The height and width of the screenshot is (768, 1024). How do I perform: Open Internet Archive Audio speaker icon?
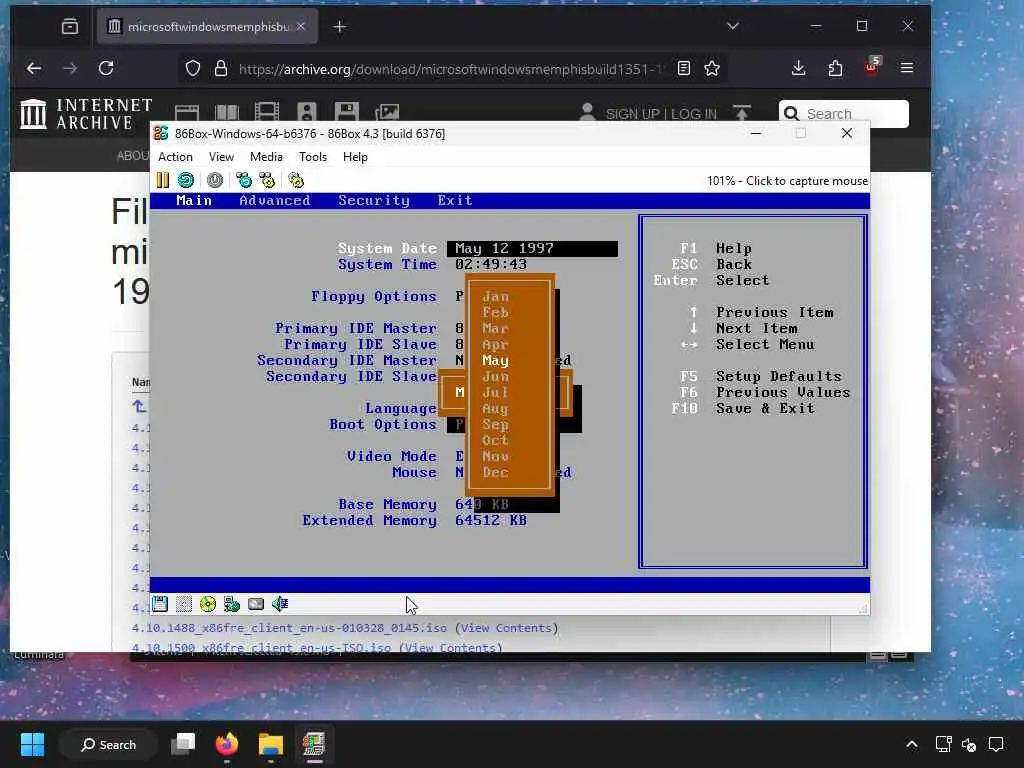coord(306,112)
